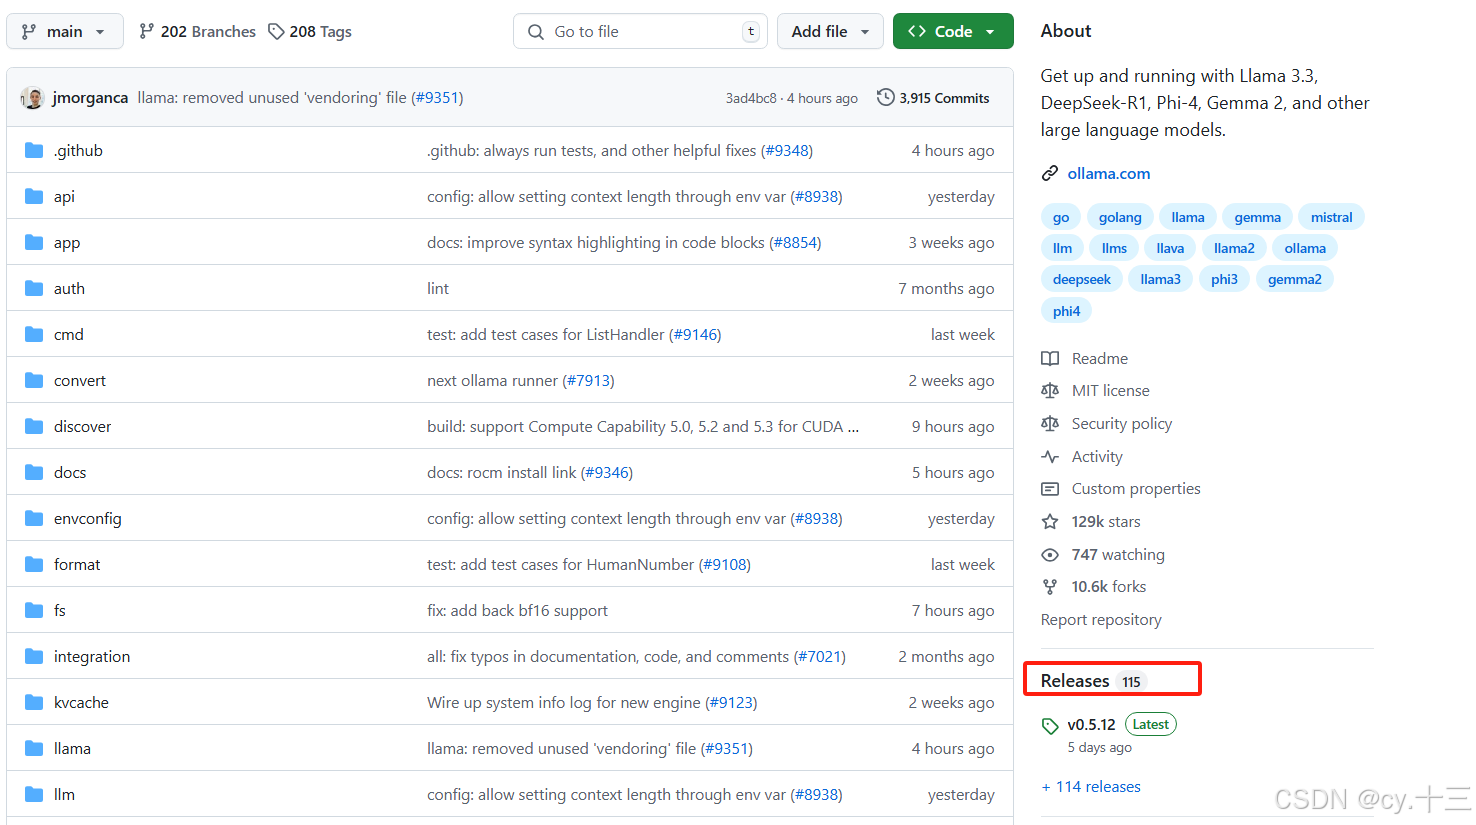1476x825 pixels.
Task: Click the eye icon beside 747 watching
Action: click(x=1050, y=555)
